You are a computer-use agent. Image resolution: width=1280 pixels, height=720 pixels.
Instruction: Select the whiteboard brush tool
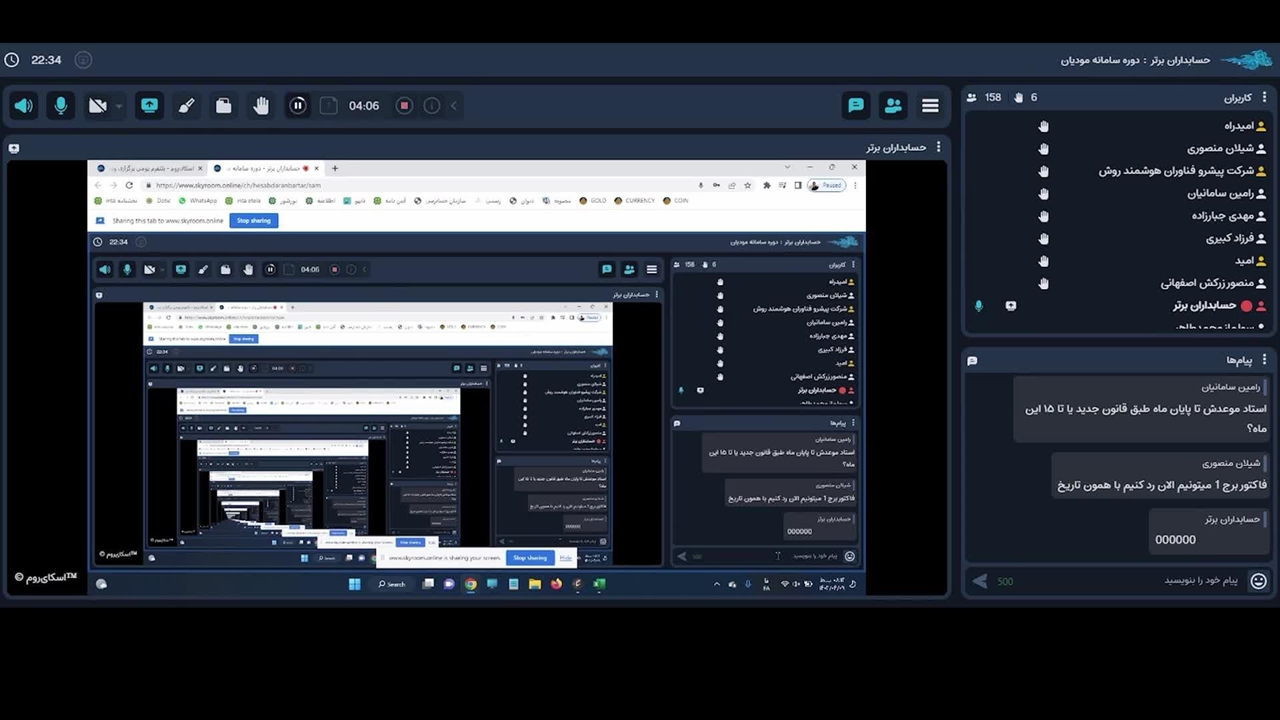(x=186, y=105)
